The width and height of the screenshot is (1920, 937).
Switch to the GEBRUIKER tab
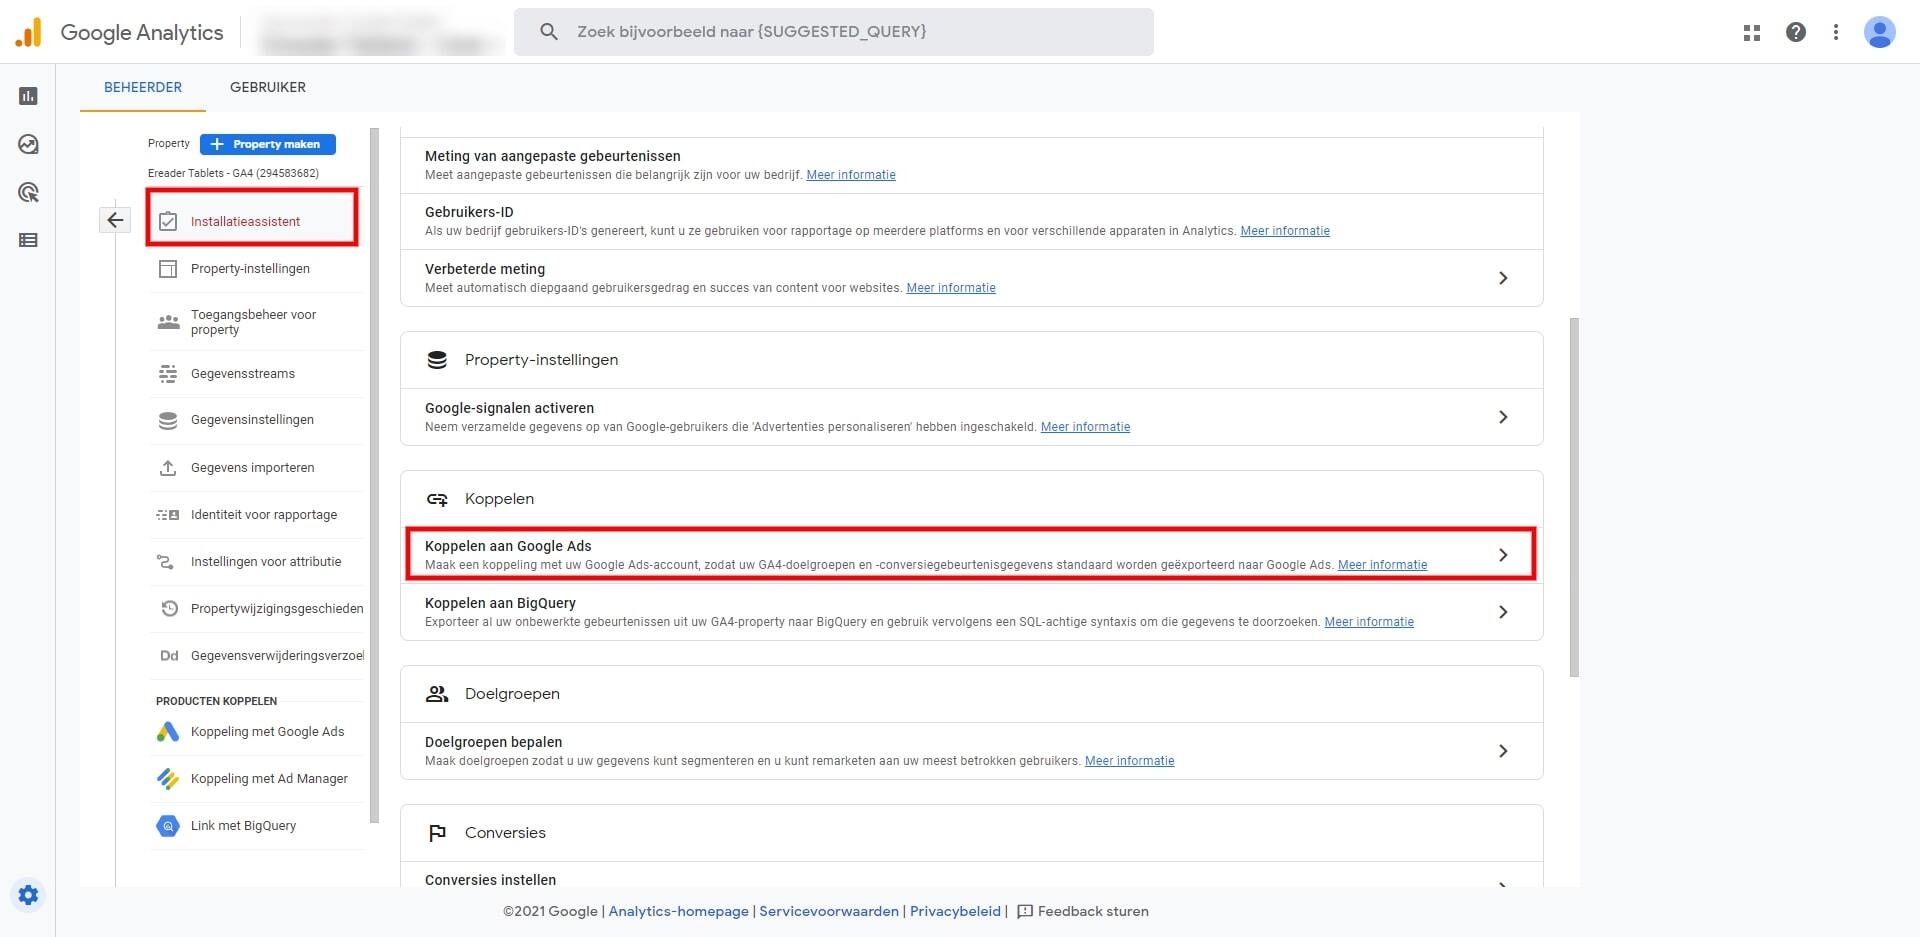coord(268,87)
